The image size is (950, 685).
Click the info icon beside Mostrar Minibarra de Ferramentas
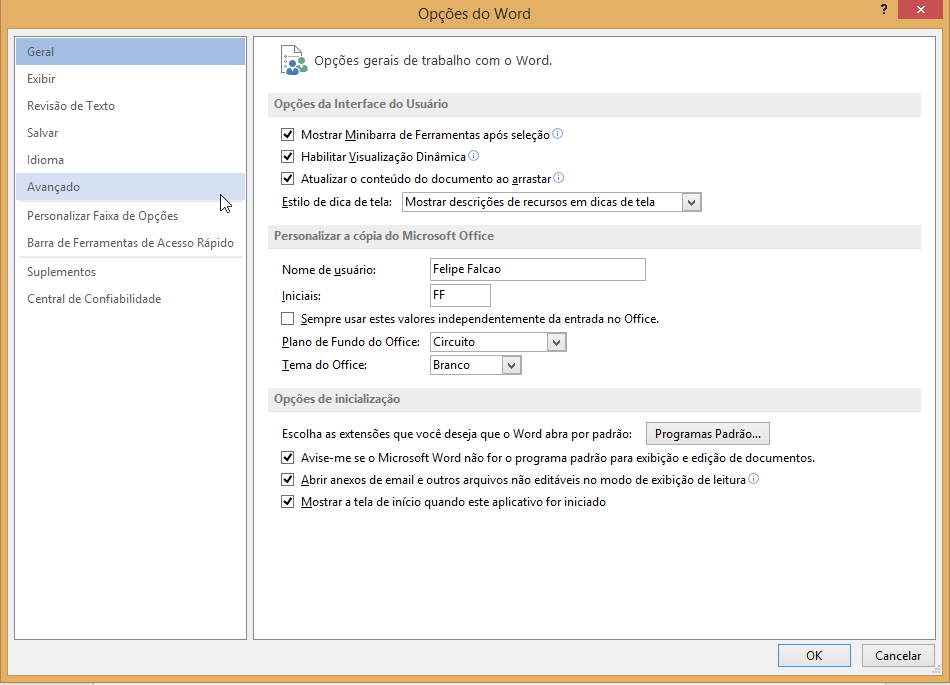coord(557,134)
